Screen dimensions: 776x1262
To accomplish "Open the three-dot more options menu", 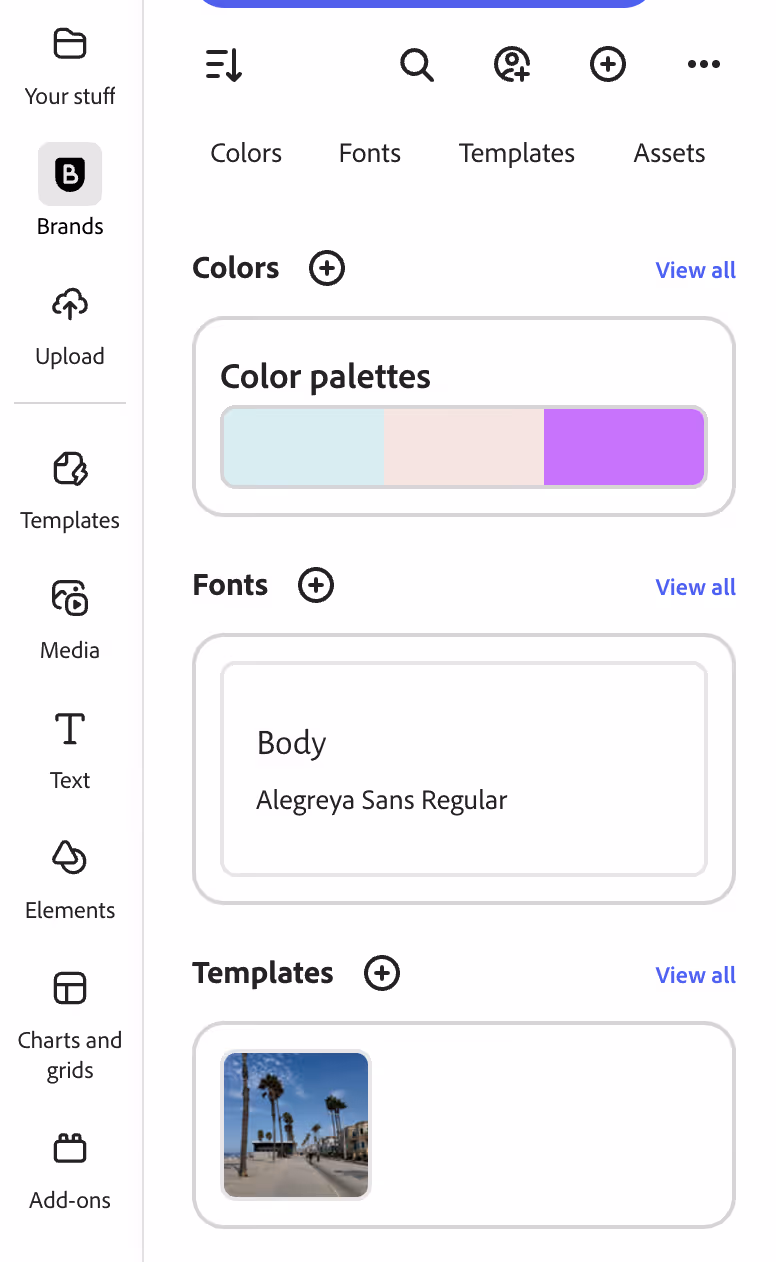I will tap(704, 65).
